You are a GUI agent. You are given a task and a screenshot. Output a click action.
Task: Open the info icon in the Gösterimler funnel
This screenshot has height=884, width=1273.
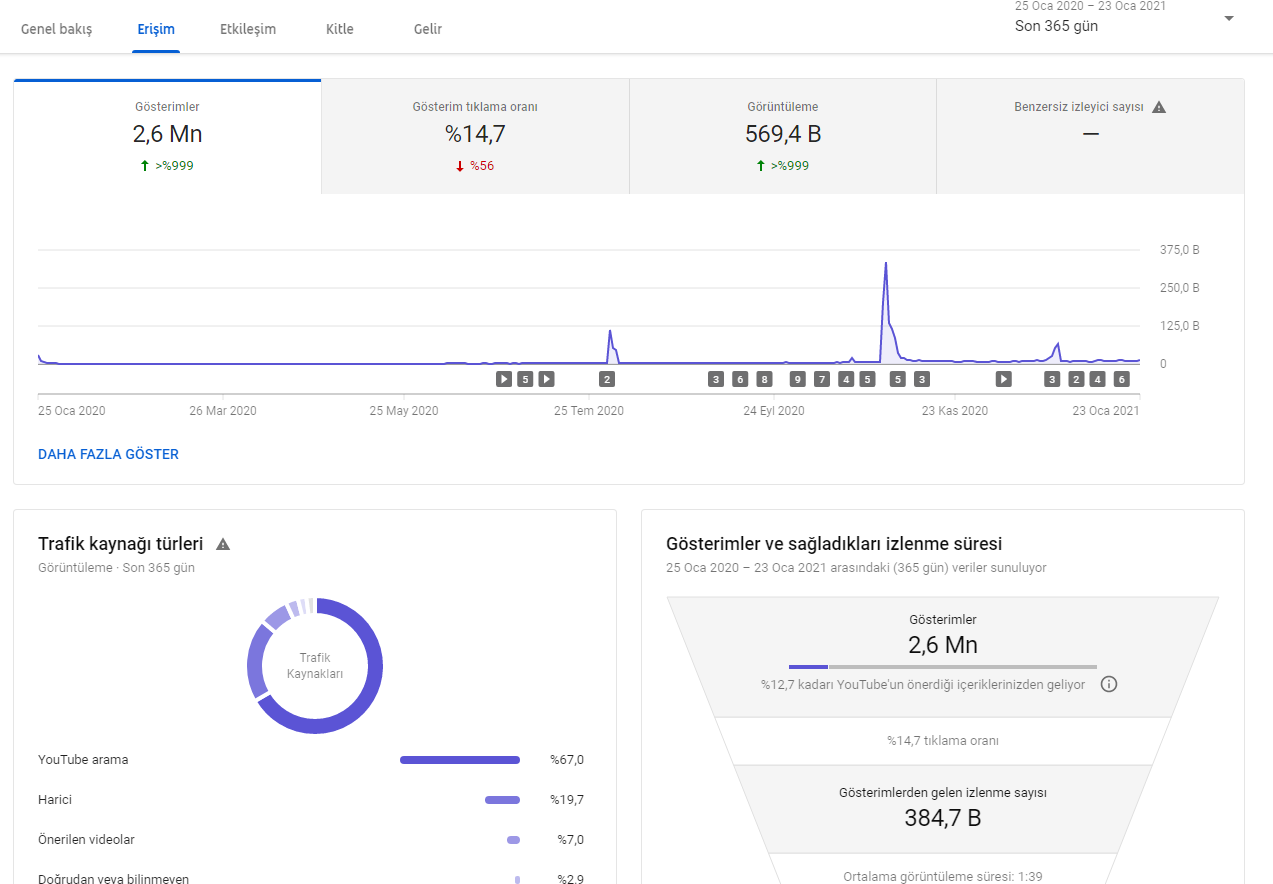pyautogui.click(x=1108, y=685)
